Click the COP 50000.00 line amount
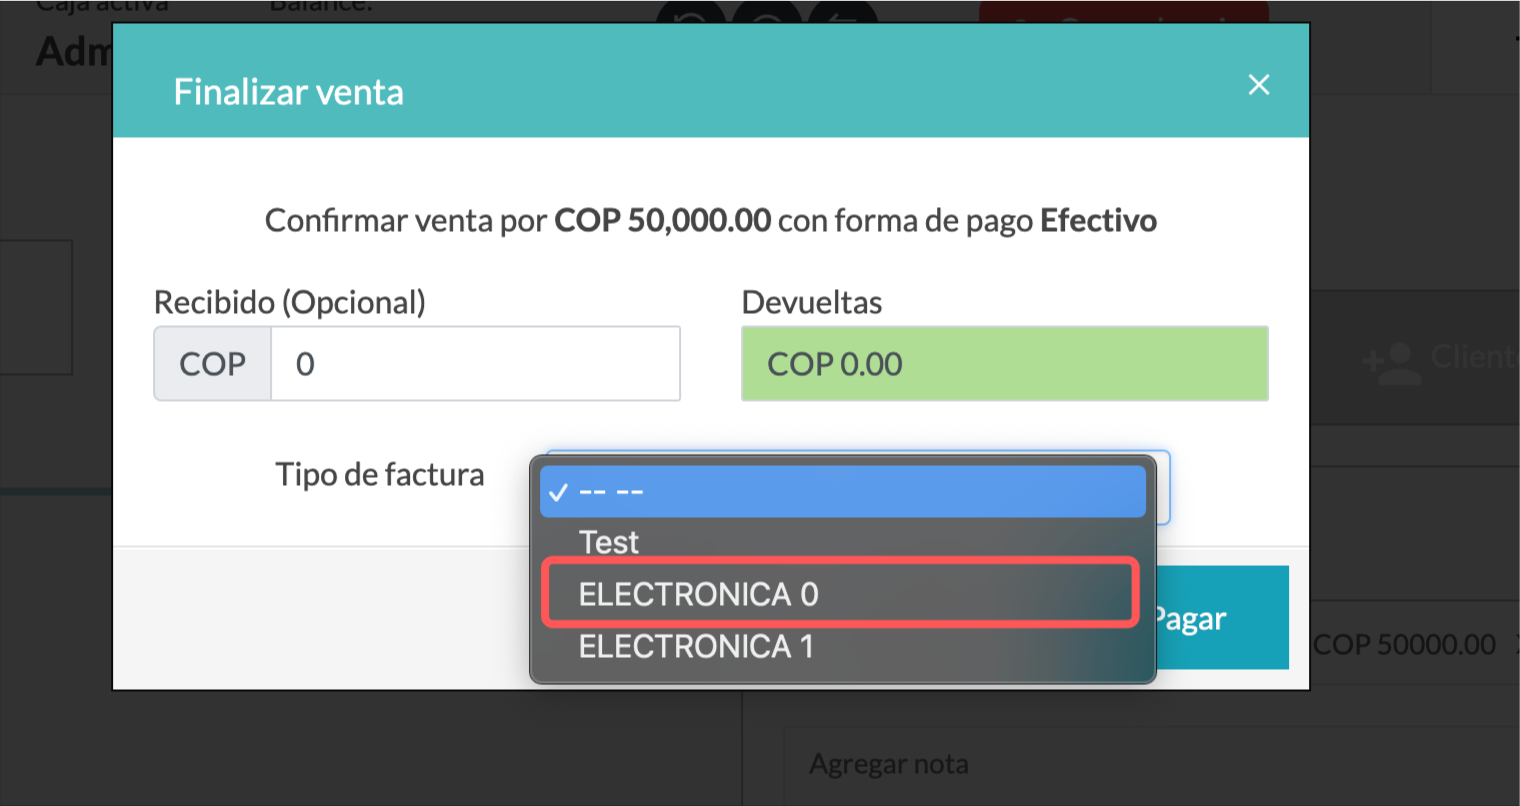This screenshot has height=806, width=1520. point(1404,645)
